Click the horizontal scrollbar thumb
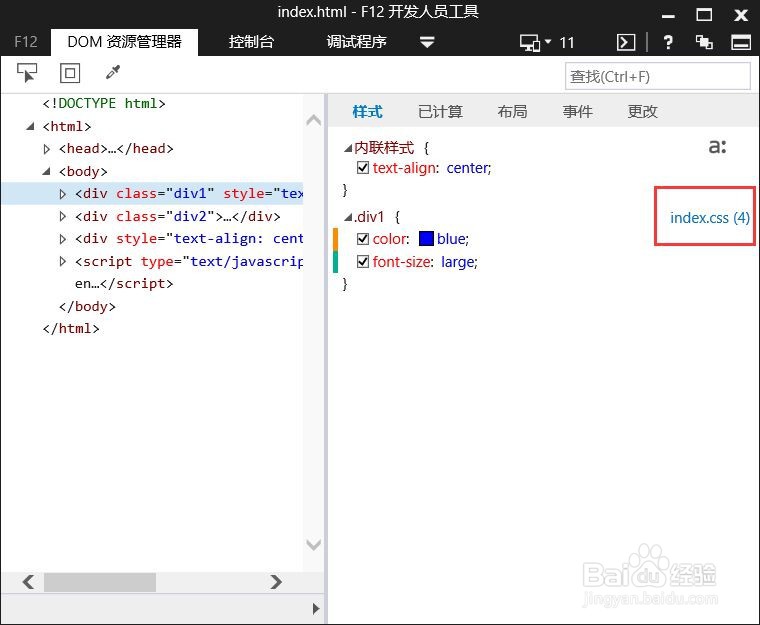Screen dimensions: 760x625 [100, 582]
